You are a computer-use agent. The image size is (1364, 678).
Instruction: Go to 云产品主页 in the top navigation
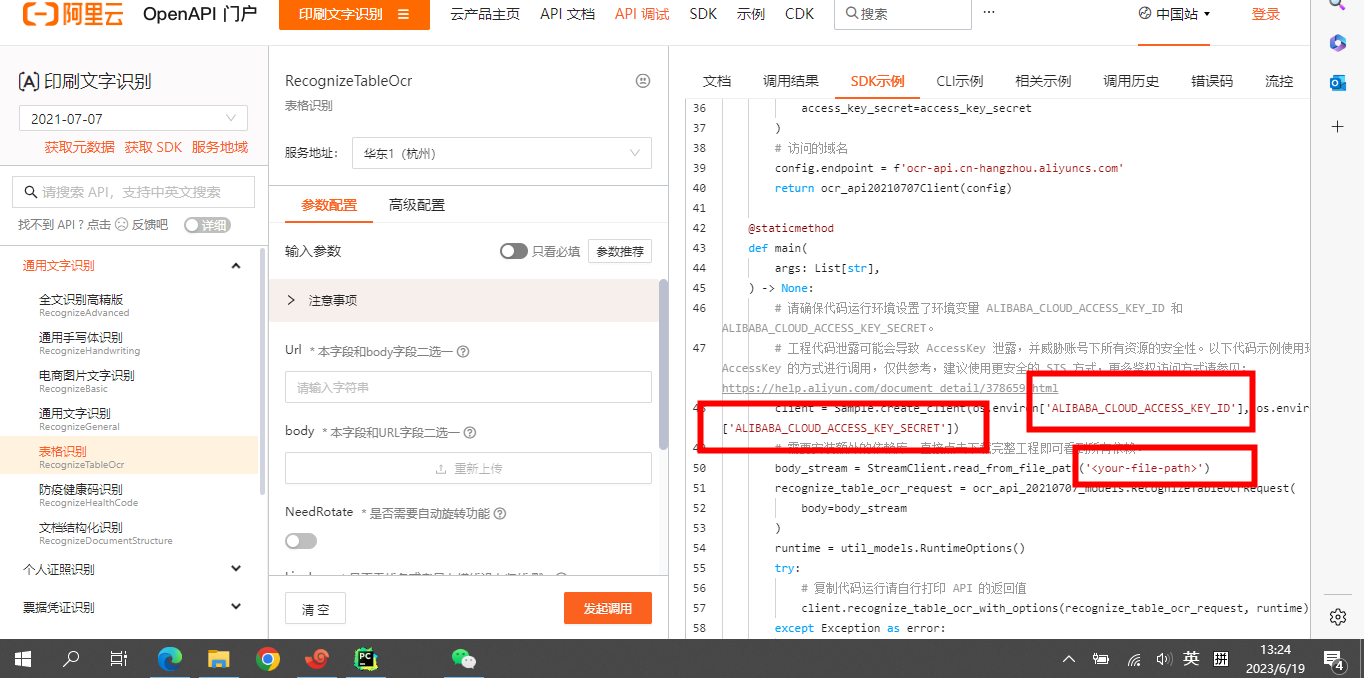487,14
